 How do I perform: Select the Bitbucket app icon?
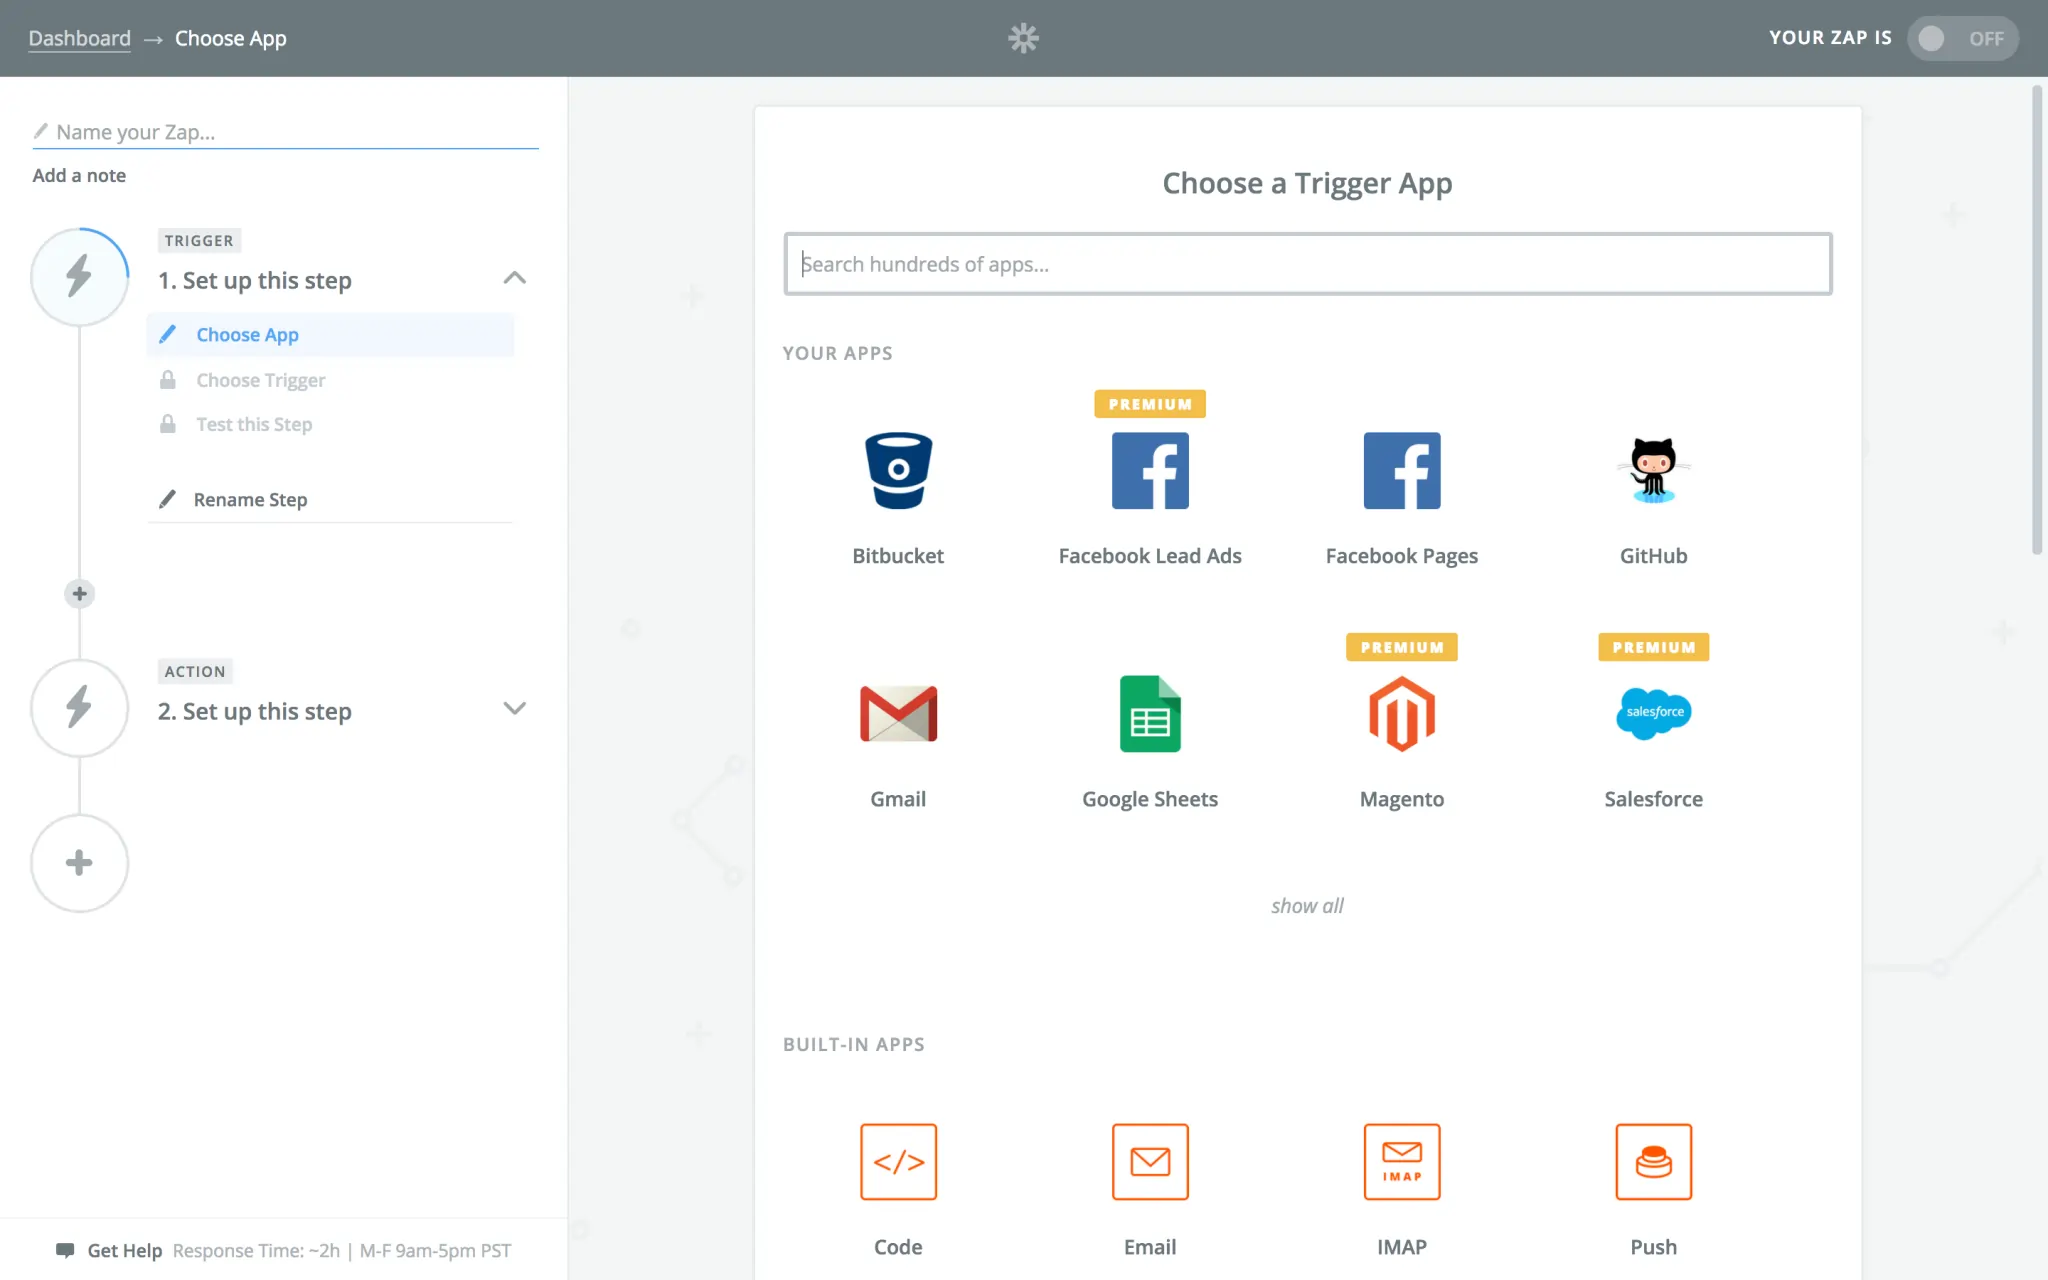[898, 471]
